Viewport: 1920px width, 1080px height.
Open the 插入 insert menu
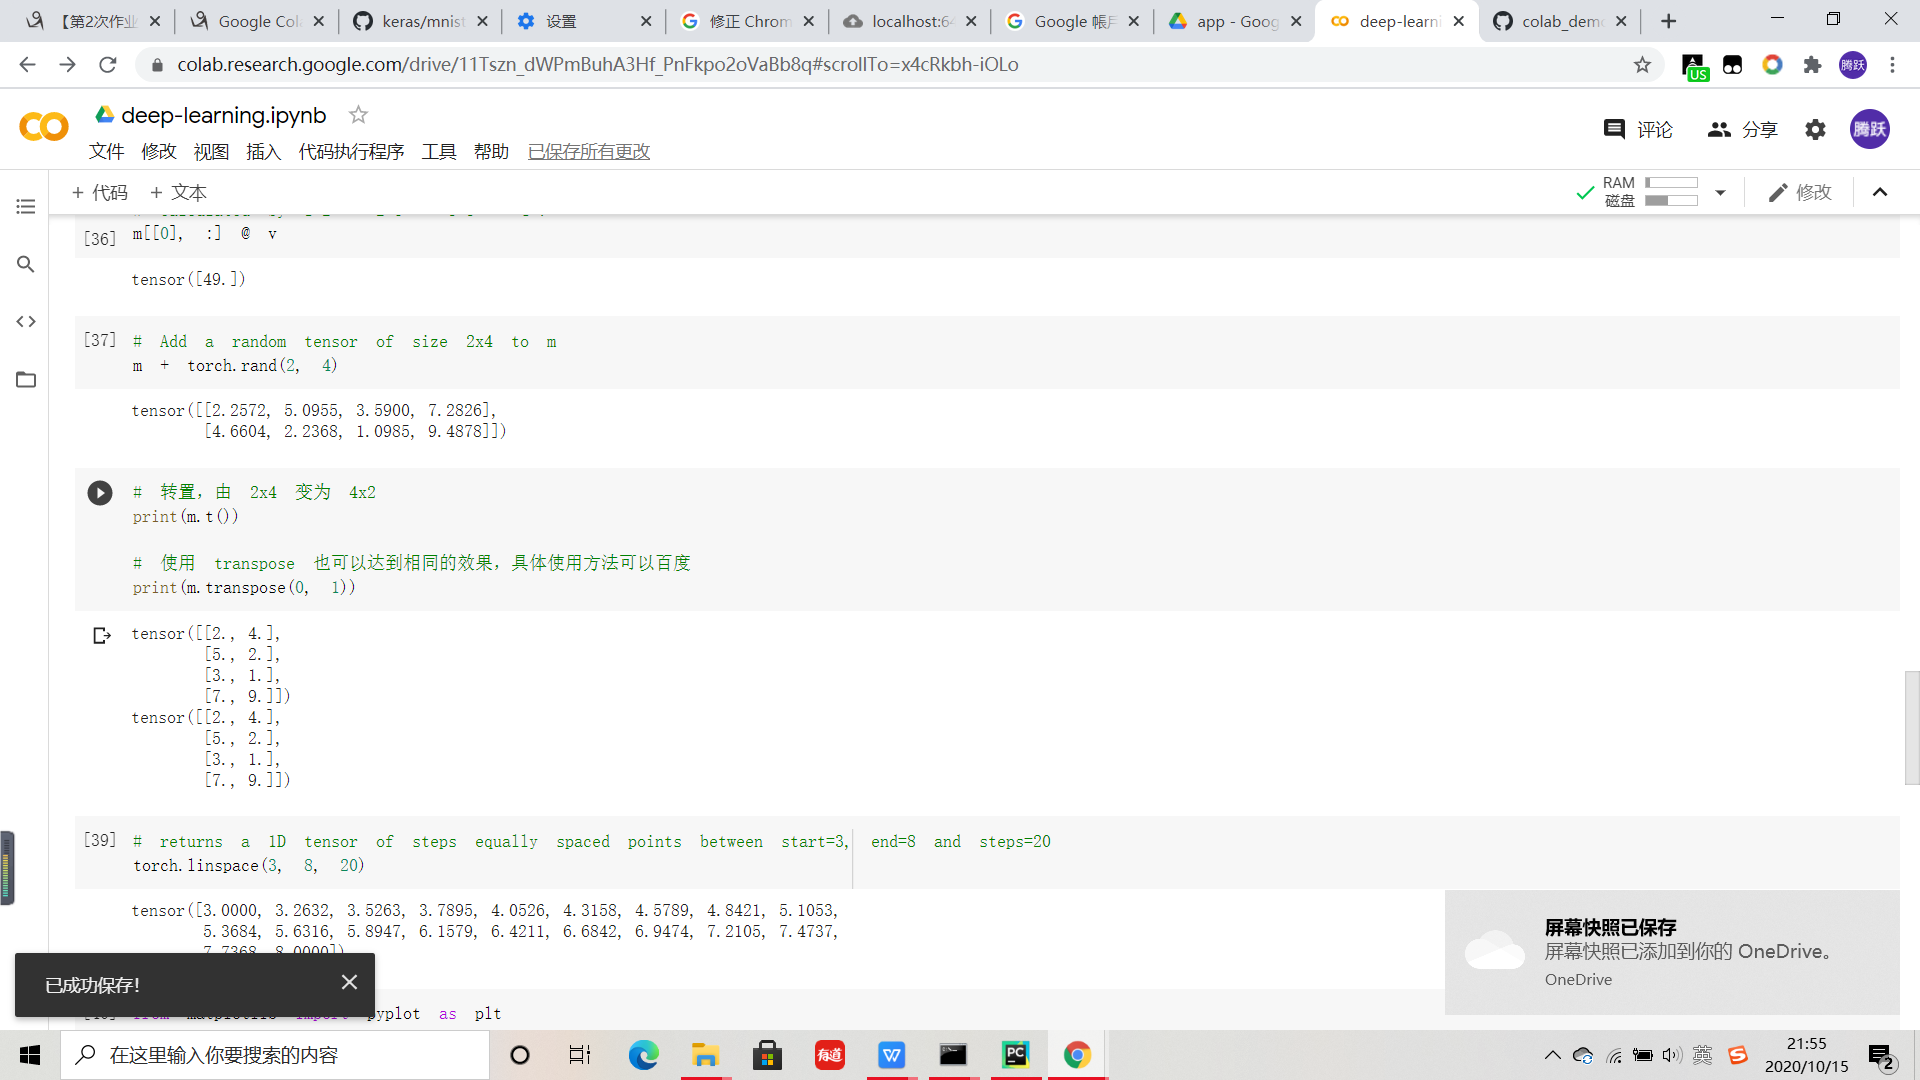263,151
